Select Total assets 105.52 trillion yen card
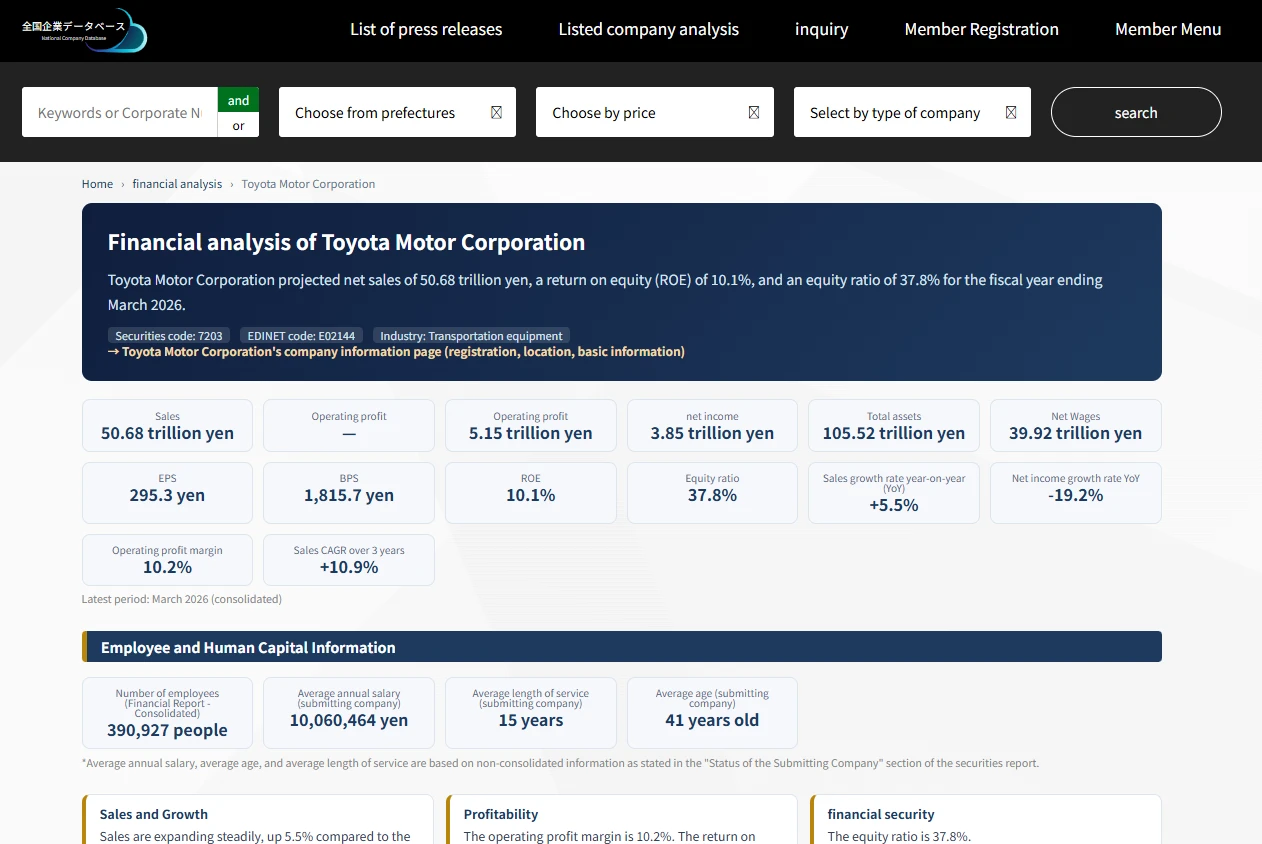1262x844 pixels. (894, 426)
